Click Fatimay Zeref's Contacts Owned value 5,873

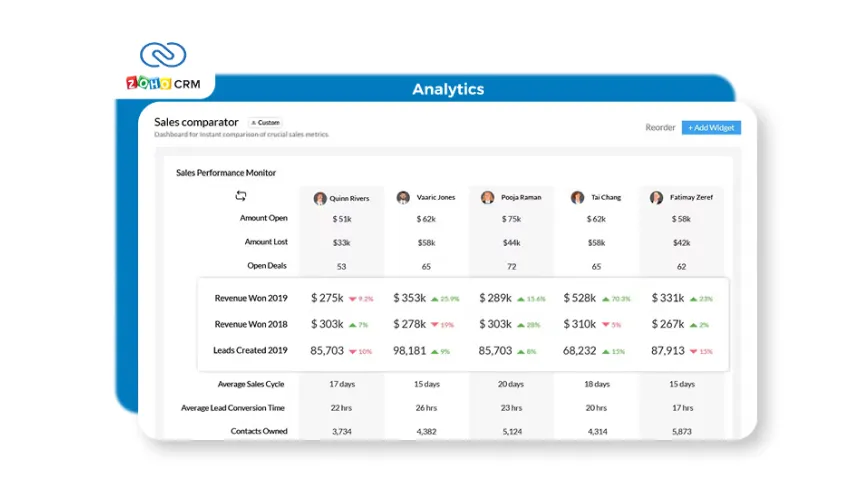[x=683, y=432]
